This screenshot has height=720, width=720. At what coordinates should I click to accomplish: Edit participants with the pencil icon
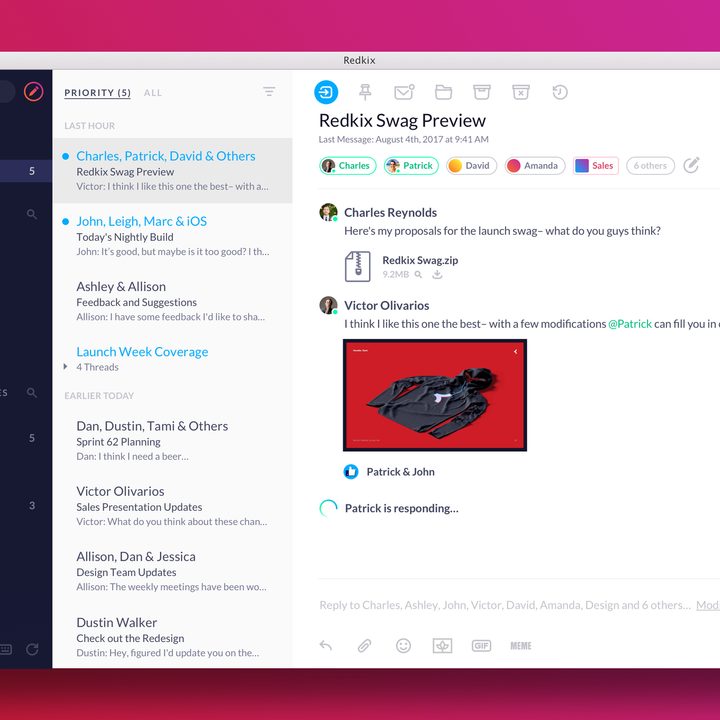click(x=691, y=165)
